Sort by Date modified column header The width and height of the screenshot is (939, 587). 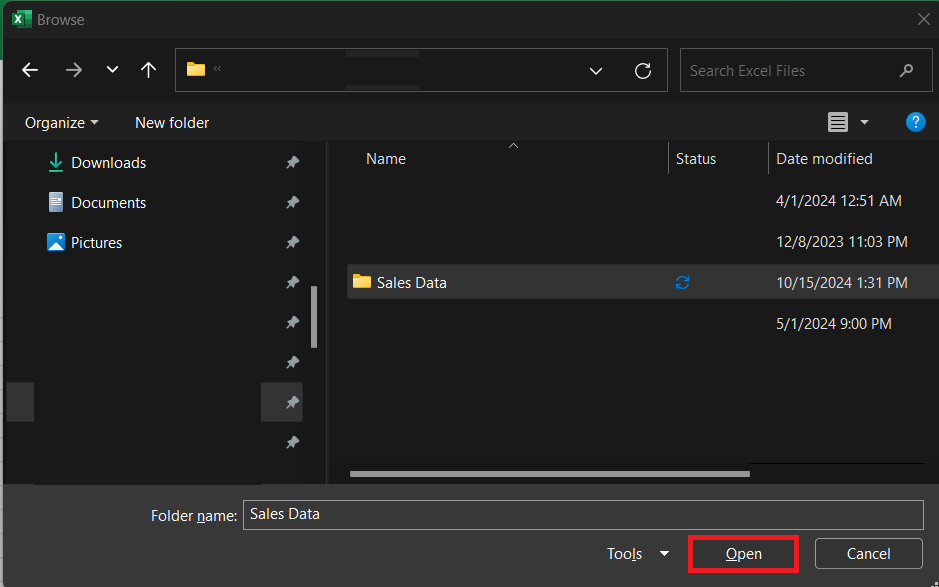click(824, 159)
